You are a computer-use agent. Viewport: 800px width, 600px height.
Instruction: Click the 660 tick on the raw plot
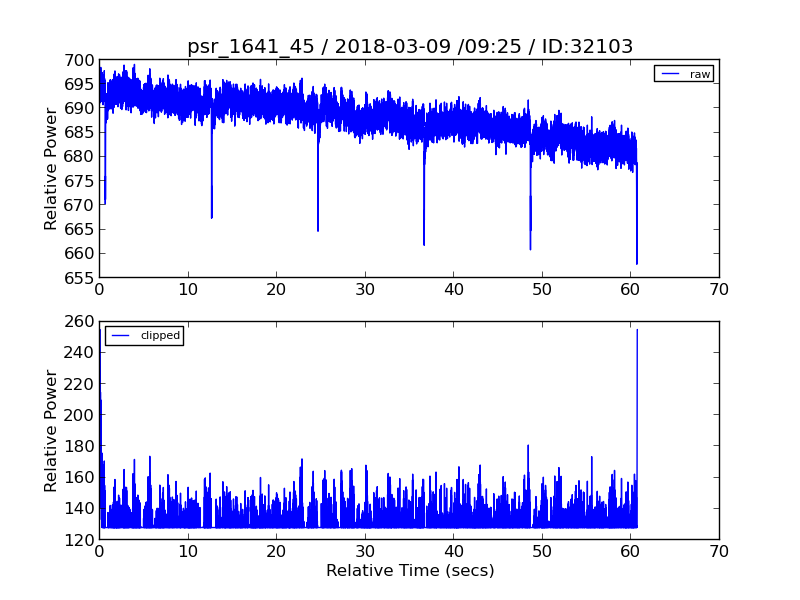79,253
